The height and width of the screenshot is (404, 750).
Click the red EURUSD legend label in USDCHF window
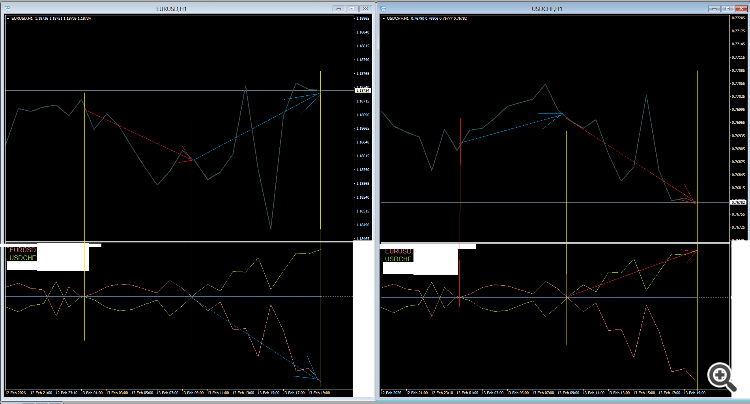[x=398, y=251]
